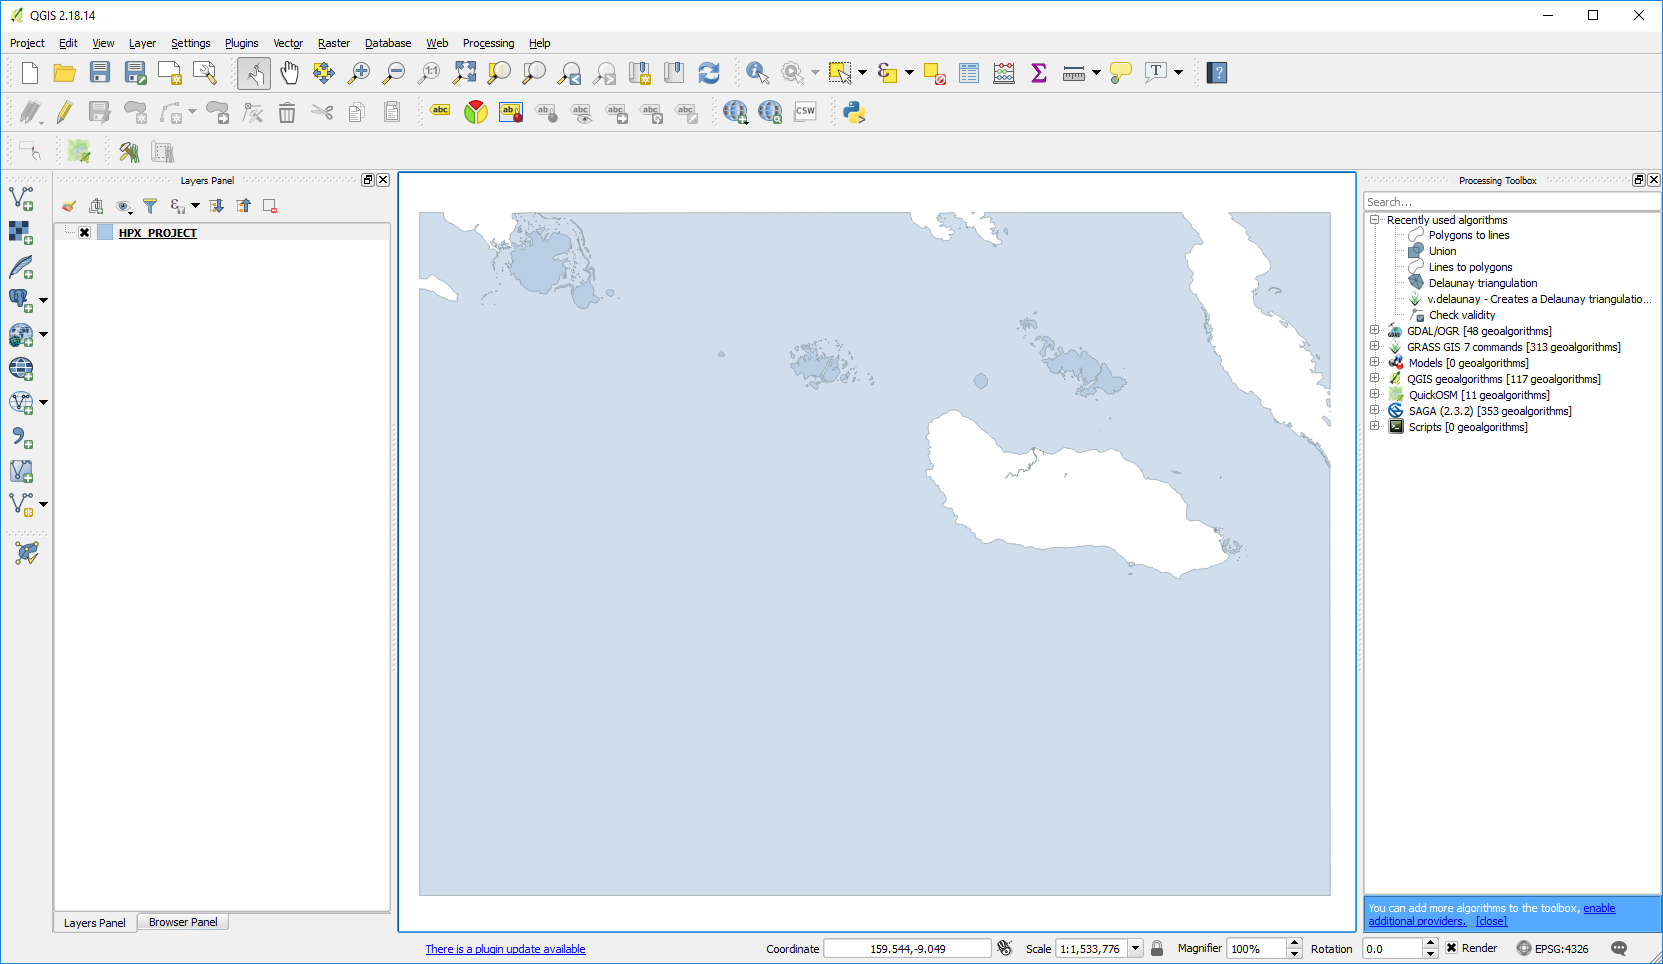The width and height of the screenshot is (1663, 964).
Task: Toggle the Render checkbox
Action: 1452,948
